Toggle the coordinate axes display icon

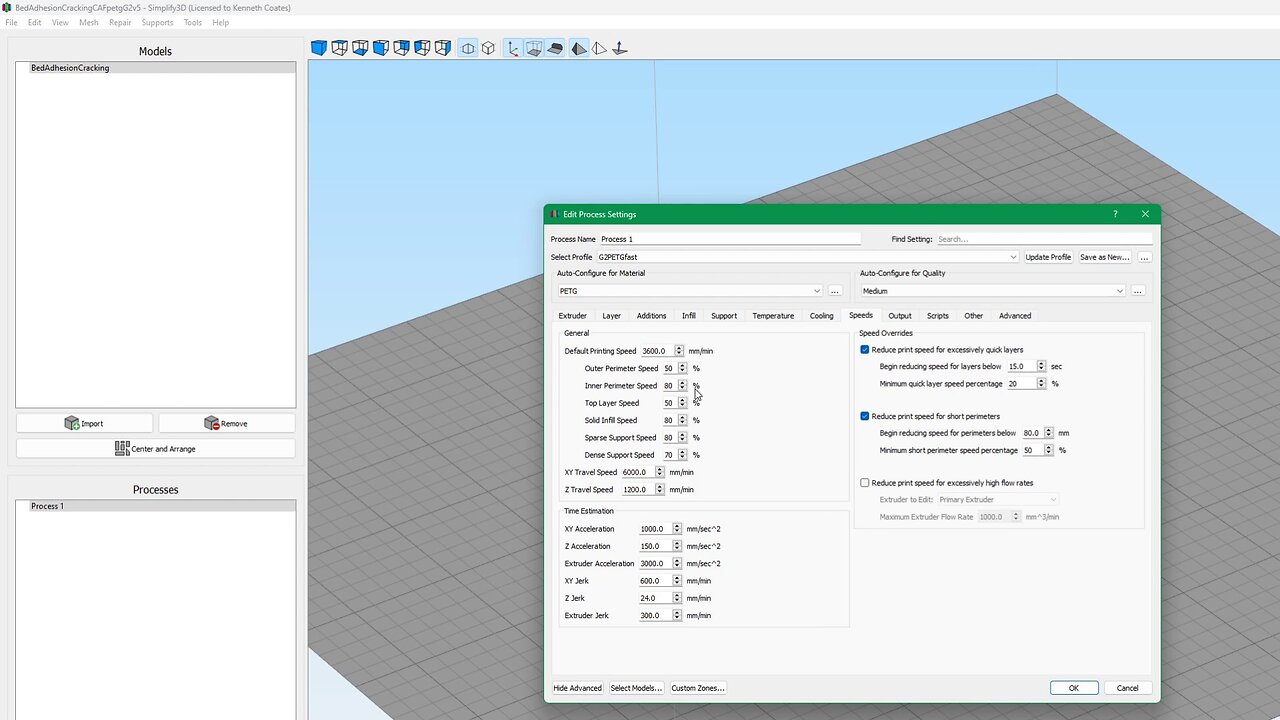513,48
